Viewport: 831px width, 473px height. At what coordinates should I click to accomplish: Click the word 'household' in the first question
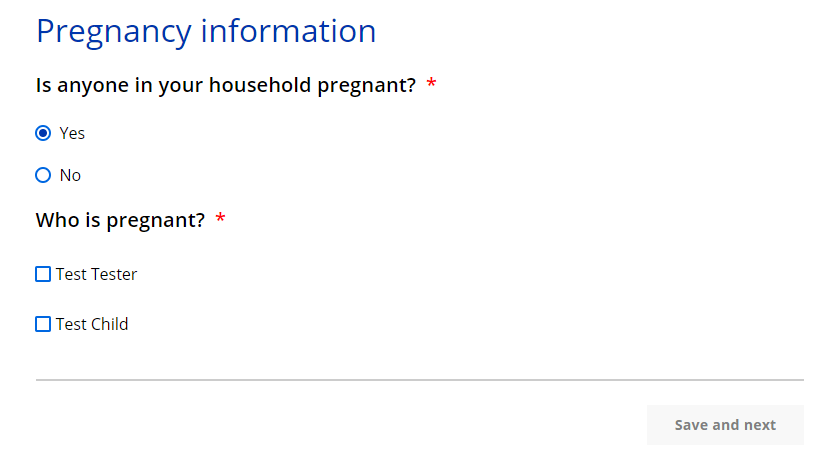[x=260, y=85]
